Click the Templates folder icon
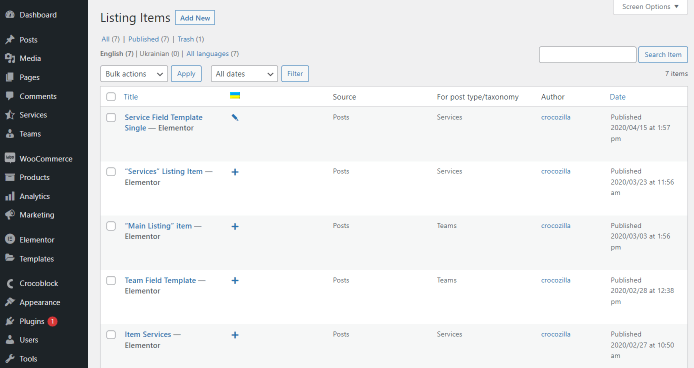 10,259
